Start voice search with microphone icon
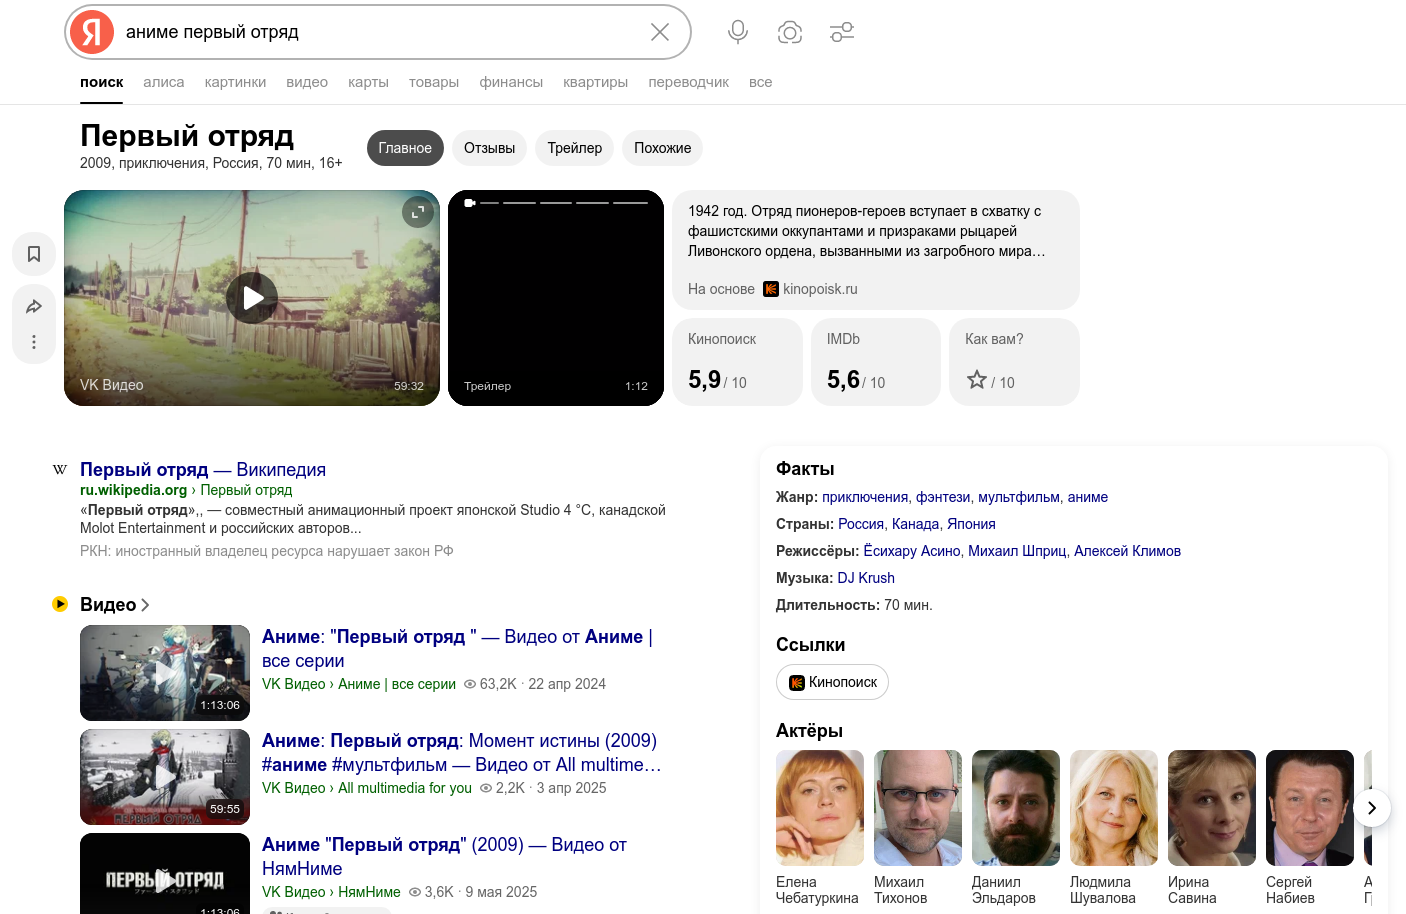This screenshot has width=1406, height=914. coord(738,32)
